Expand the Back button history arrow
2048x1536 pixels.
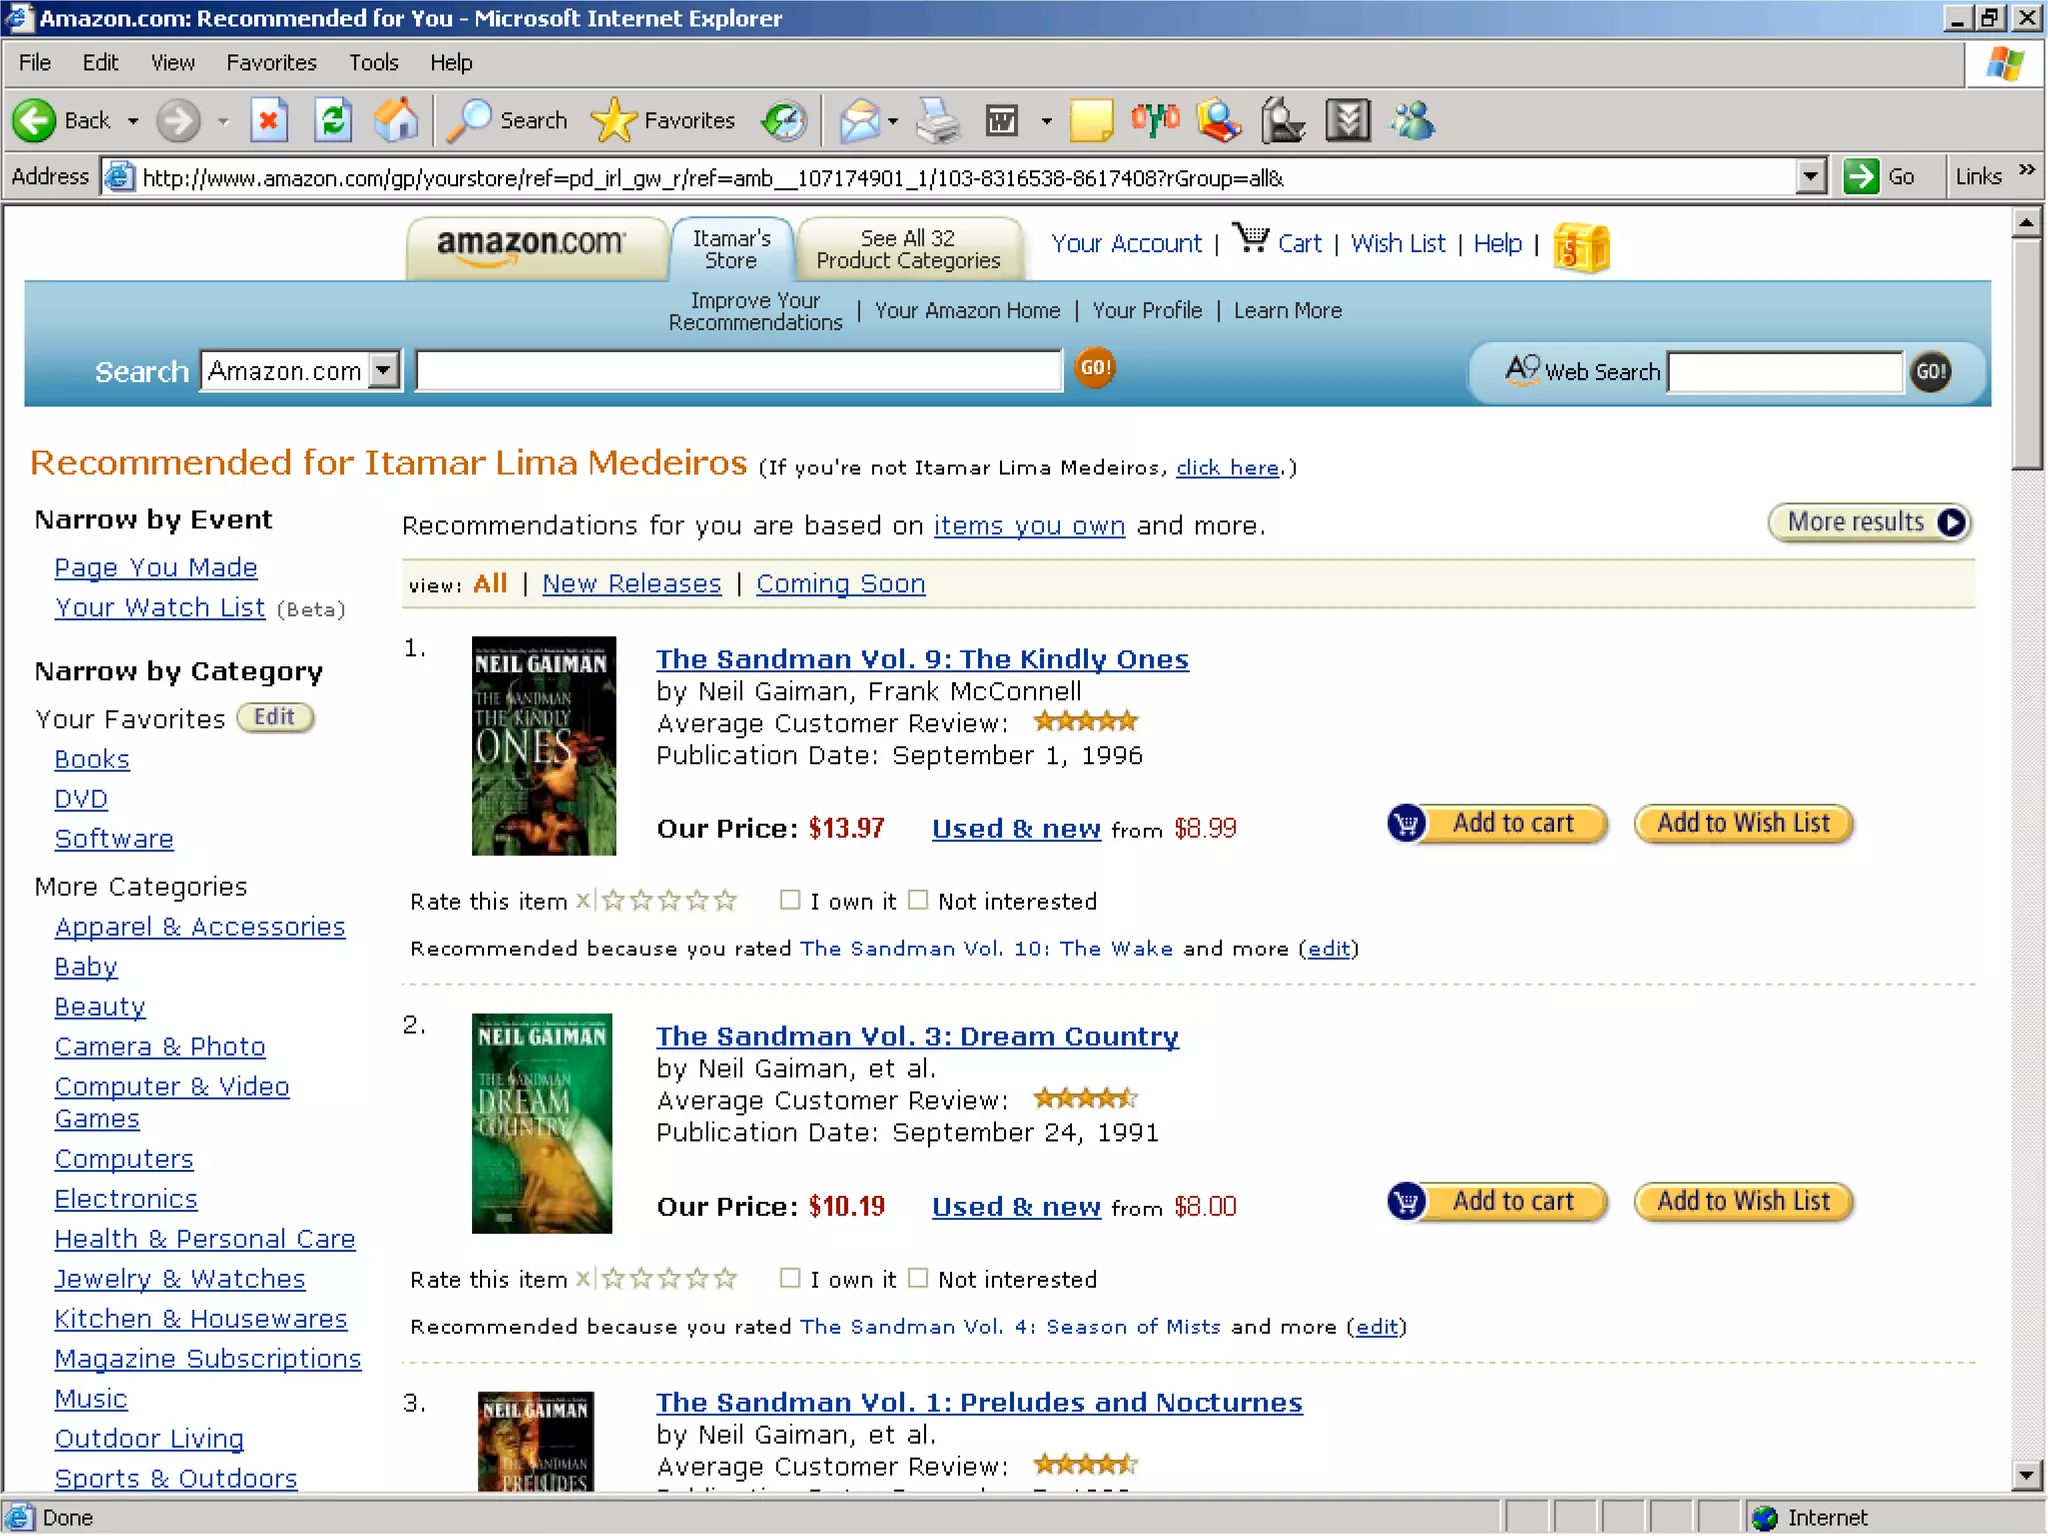133,121
